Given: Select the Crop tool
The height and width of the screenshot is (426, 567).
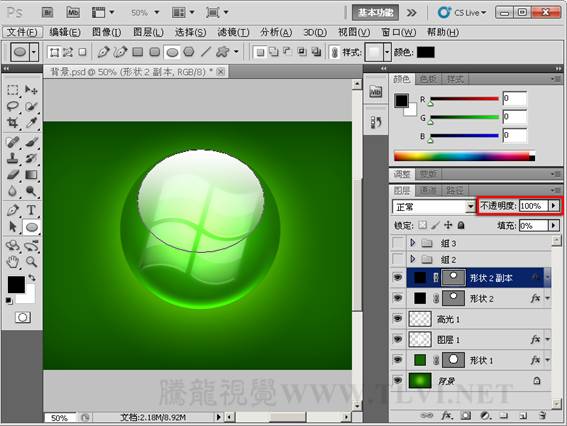Looking at the screenshot, I should pos(13,123).
